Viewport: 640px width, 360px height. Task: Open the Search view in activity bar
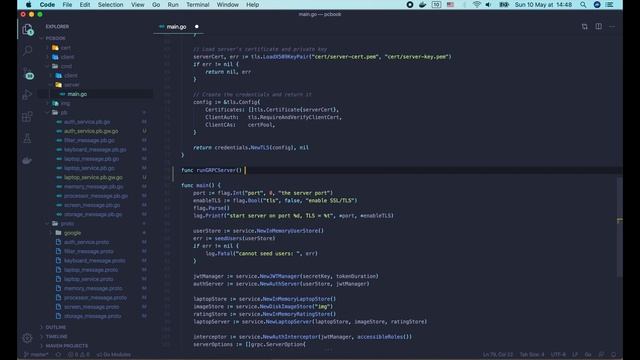point(27,51)
